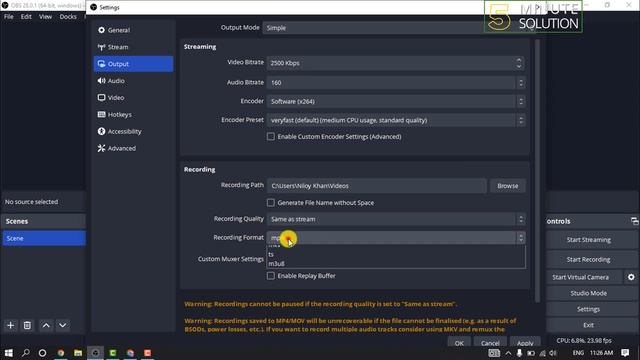Cancel the Settings dialog

490,343
